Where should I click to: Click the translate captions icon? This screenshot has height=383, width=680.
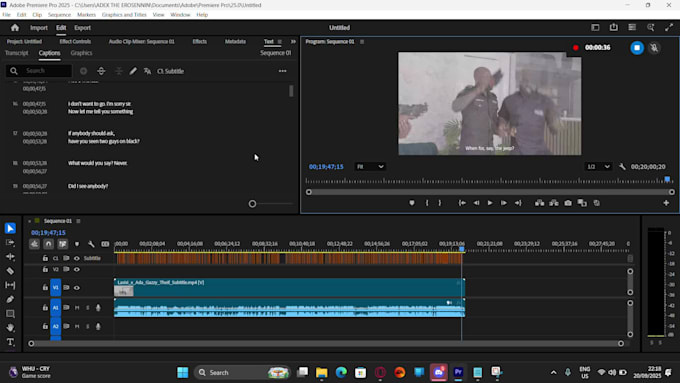pyautogui.click(x=147, y=71)
